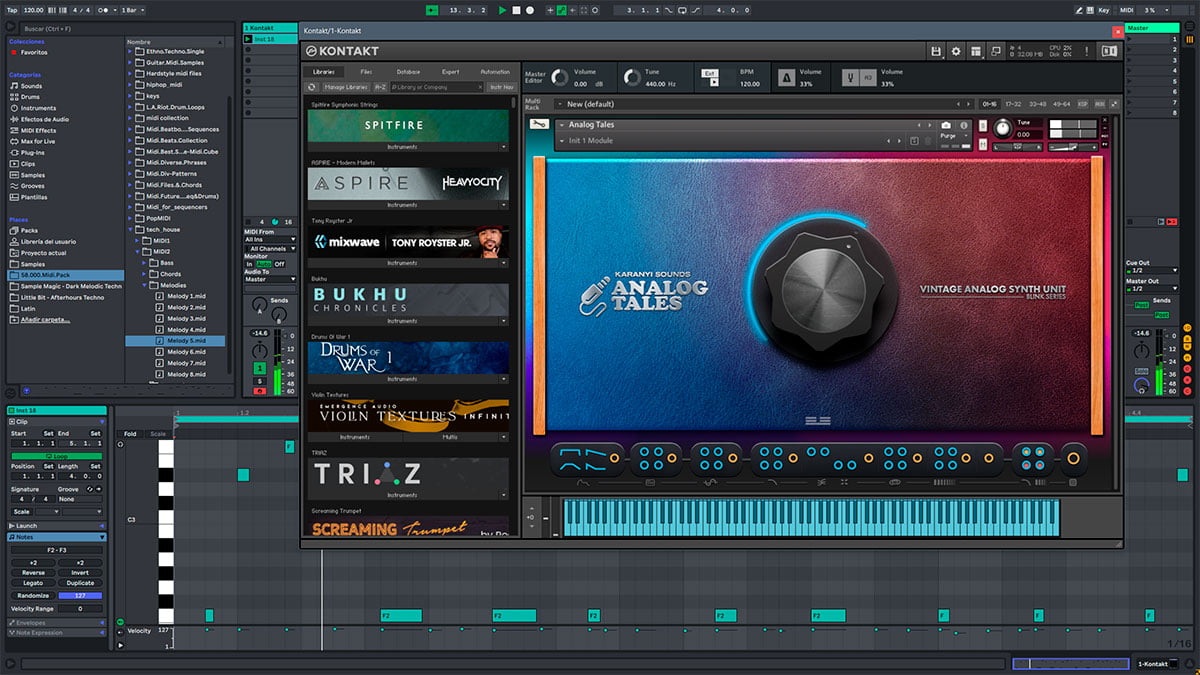This screenshot has height=675, width=1200.
Task: Select multi rack page 17-32
Action: (x=1013, y=104)
